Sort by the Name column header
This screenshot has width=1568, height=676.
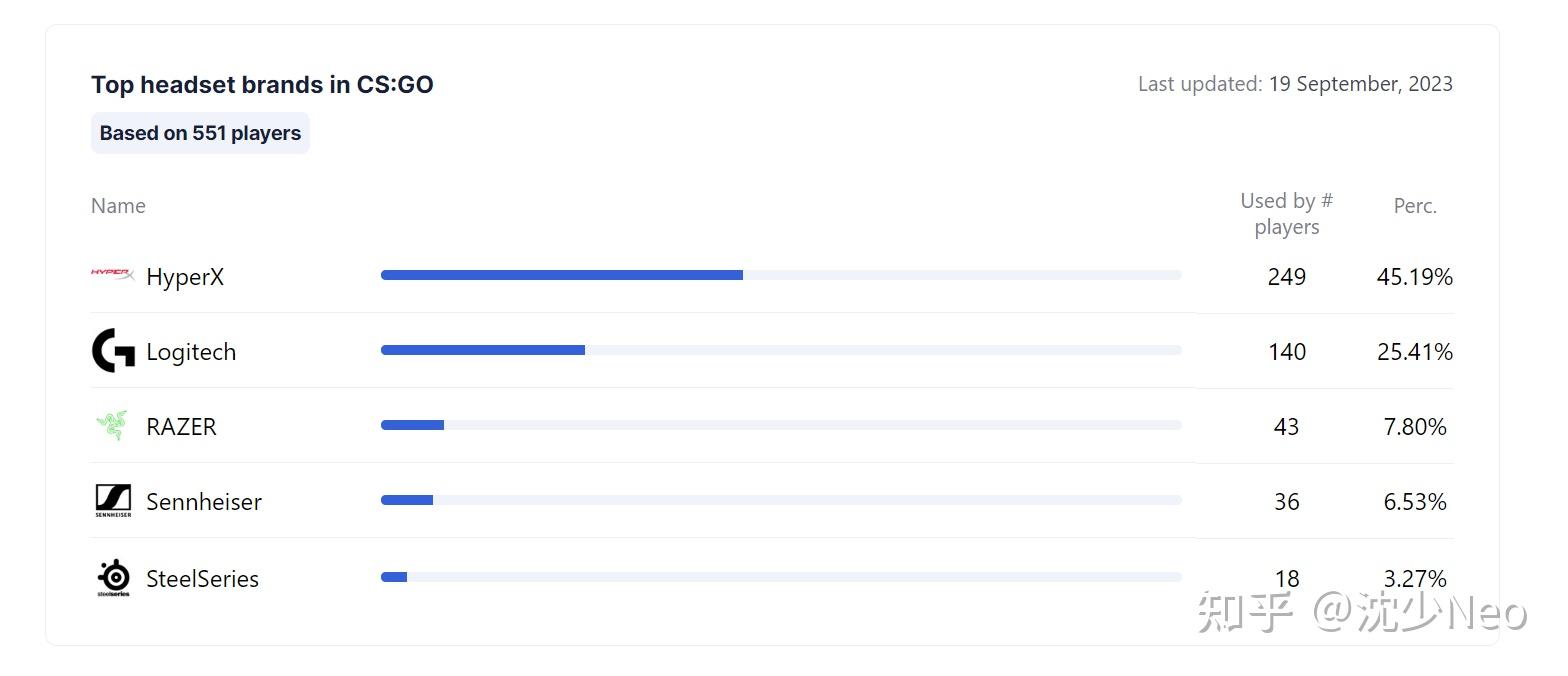tap(118, 206)
